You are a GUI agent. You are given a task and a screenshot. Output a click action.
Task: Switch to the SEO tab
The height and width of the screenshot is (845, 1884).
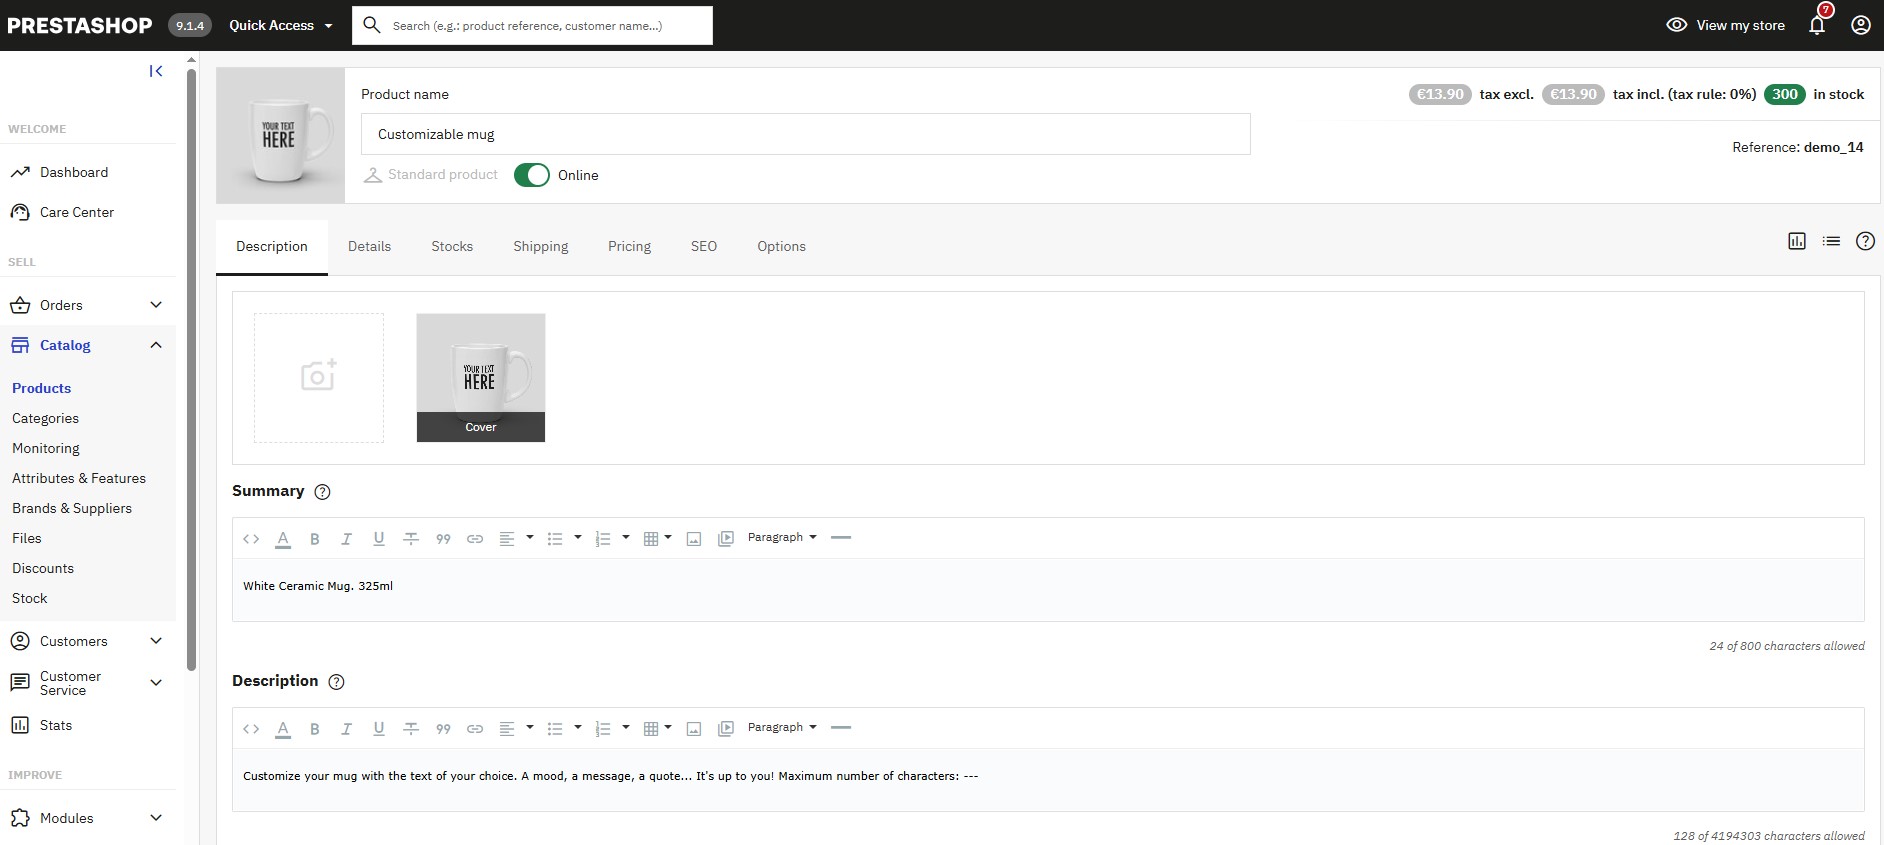coord(704,247)
